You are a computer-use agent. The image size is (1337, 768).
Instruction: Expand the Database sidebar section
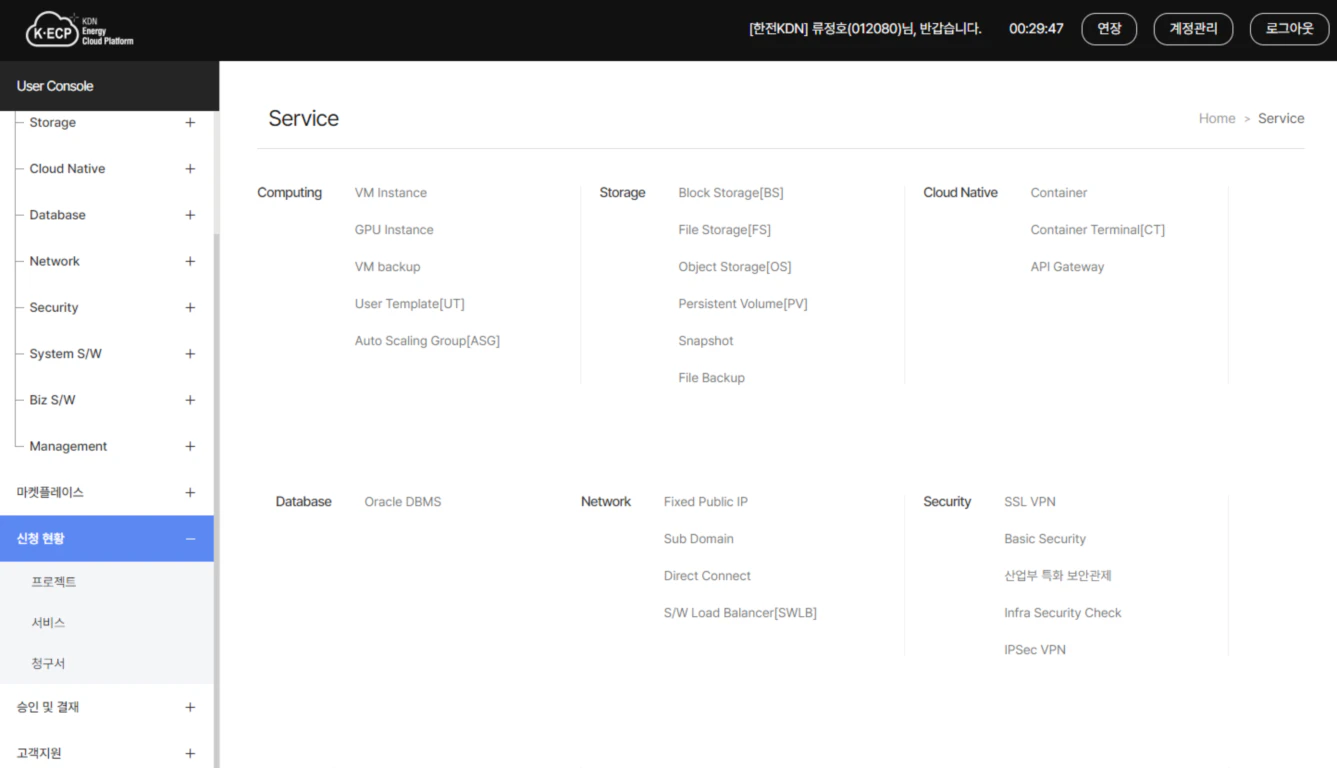point(190,215)
